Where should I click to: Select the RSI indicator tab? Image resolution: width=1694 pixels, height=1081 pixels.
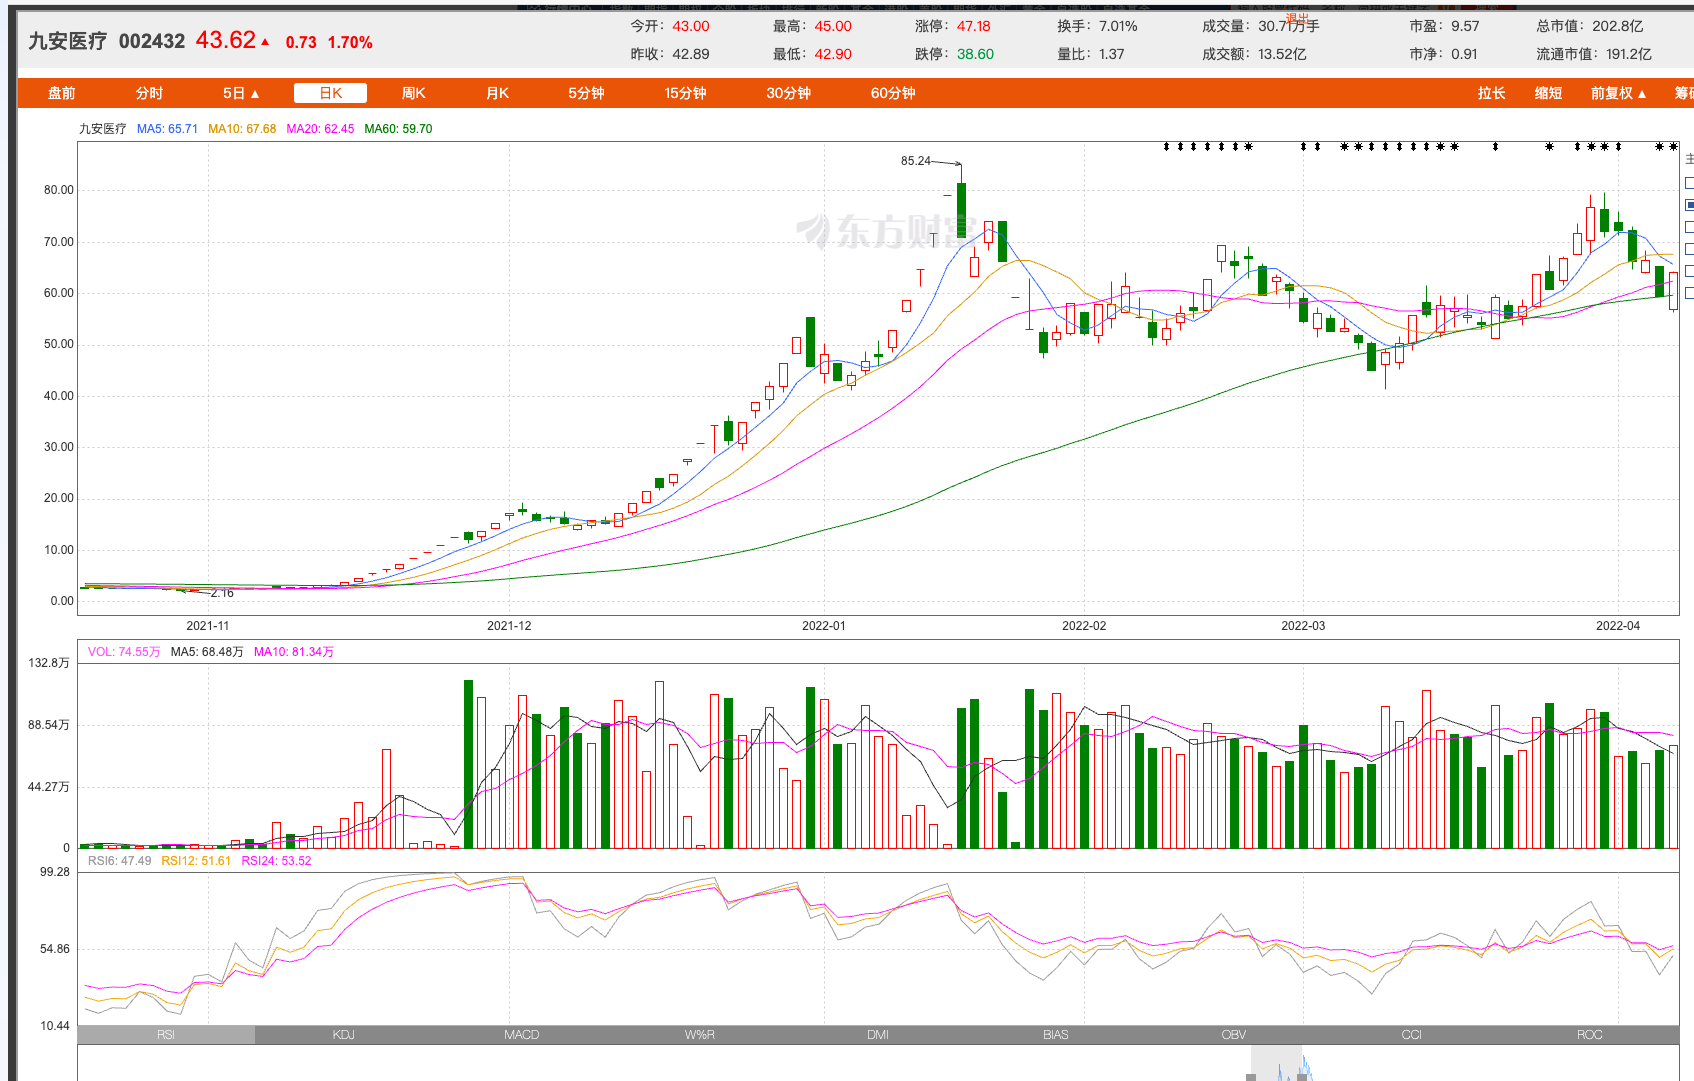[166, 1035]
